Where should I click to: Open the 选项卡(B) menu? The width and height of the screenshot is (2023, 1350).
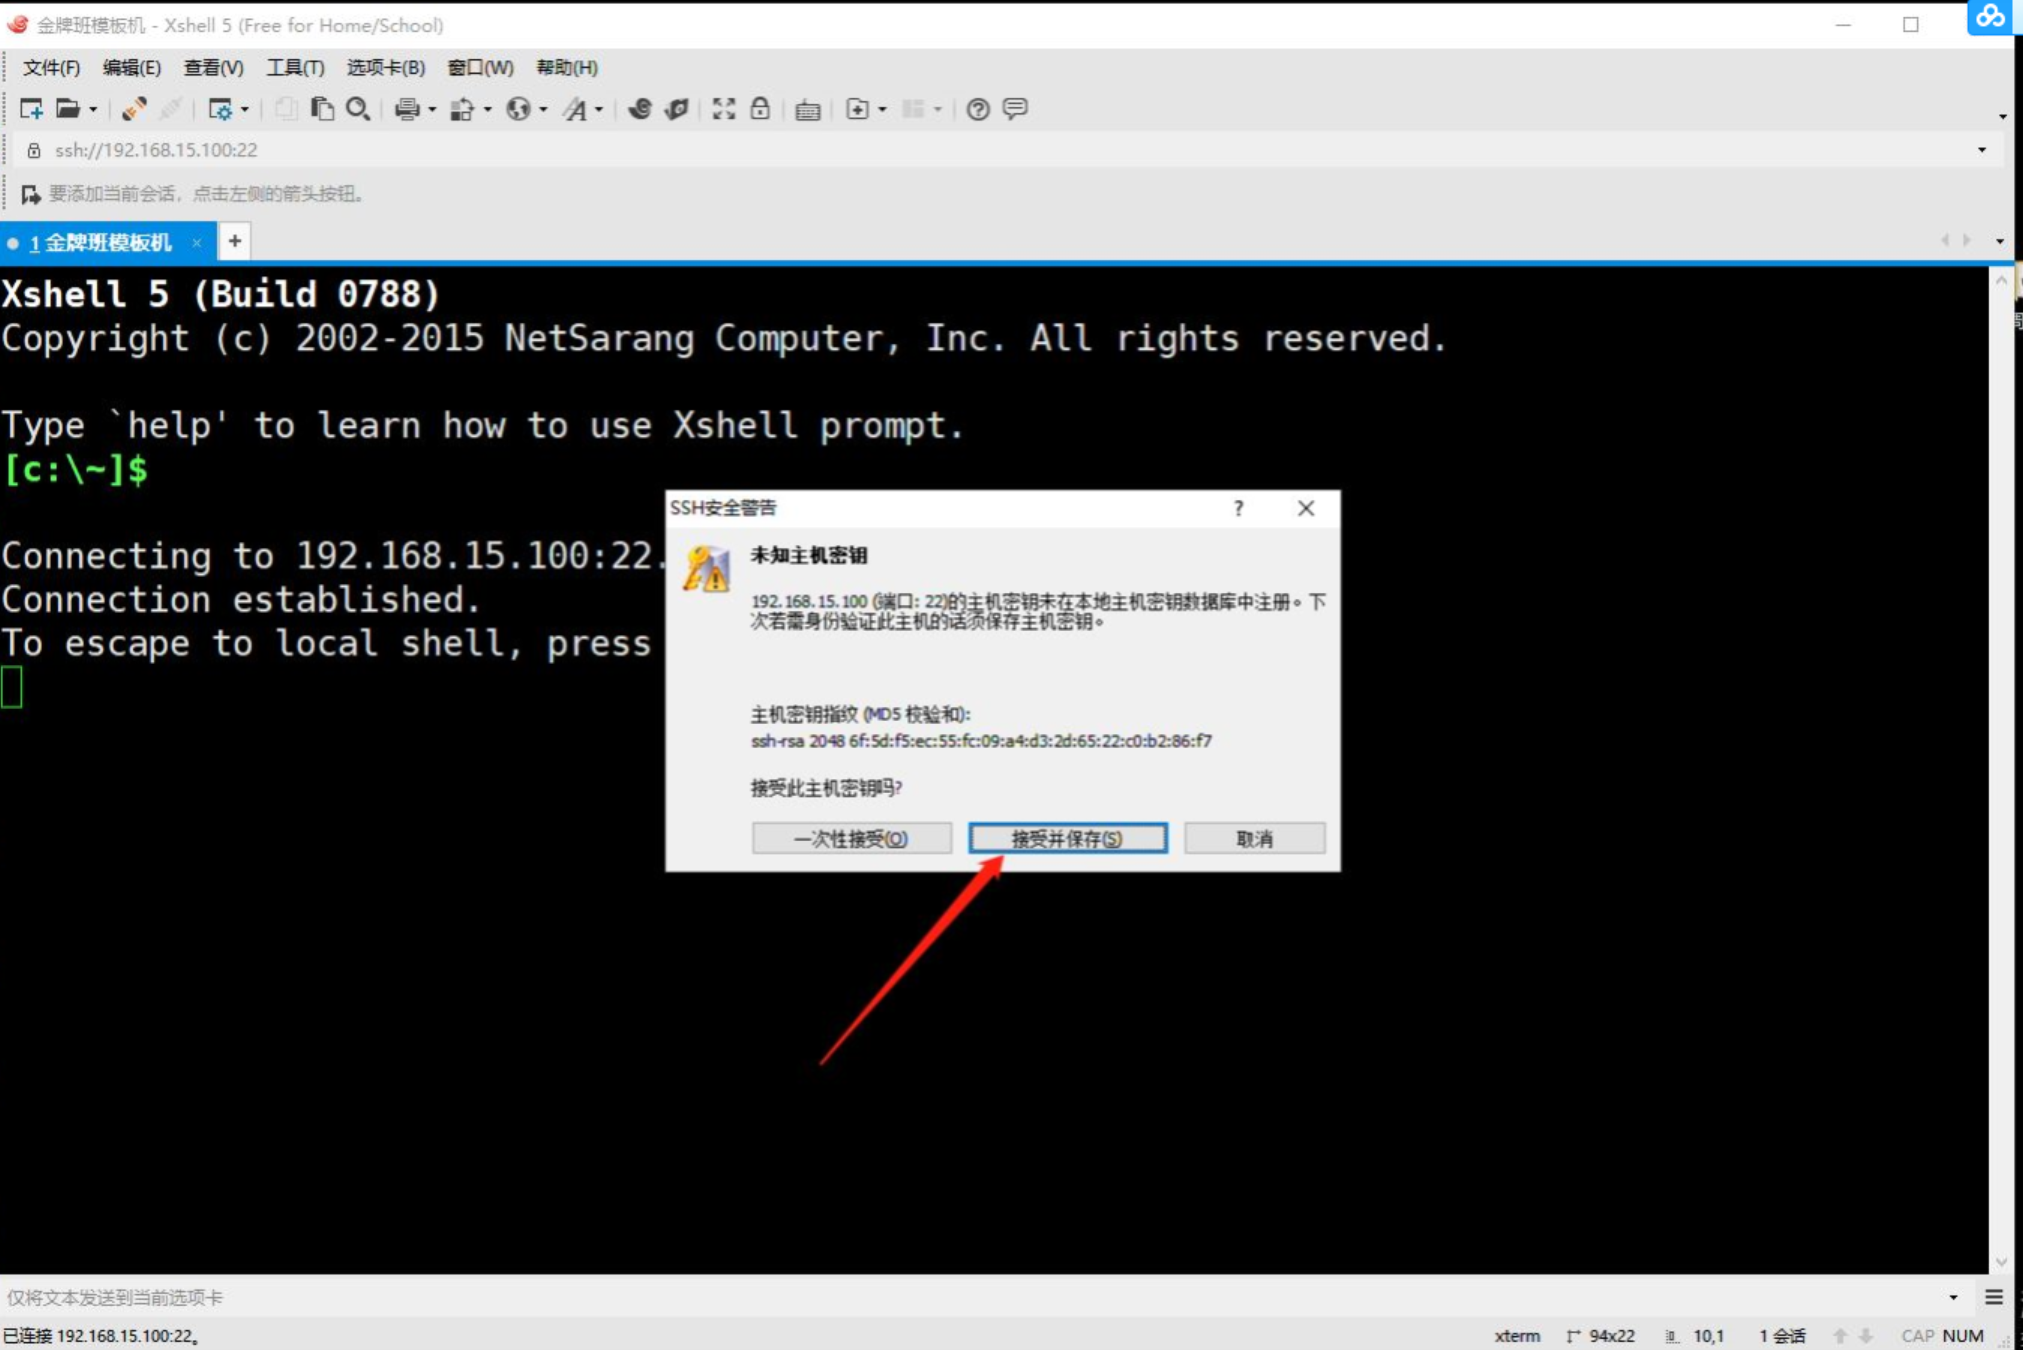(386, 67)
